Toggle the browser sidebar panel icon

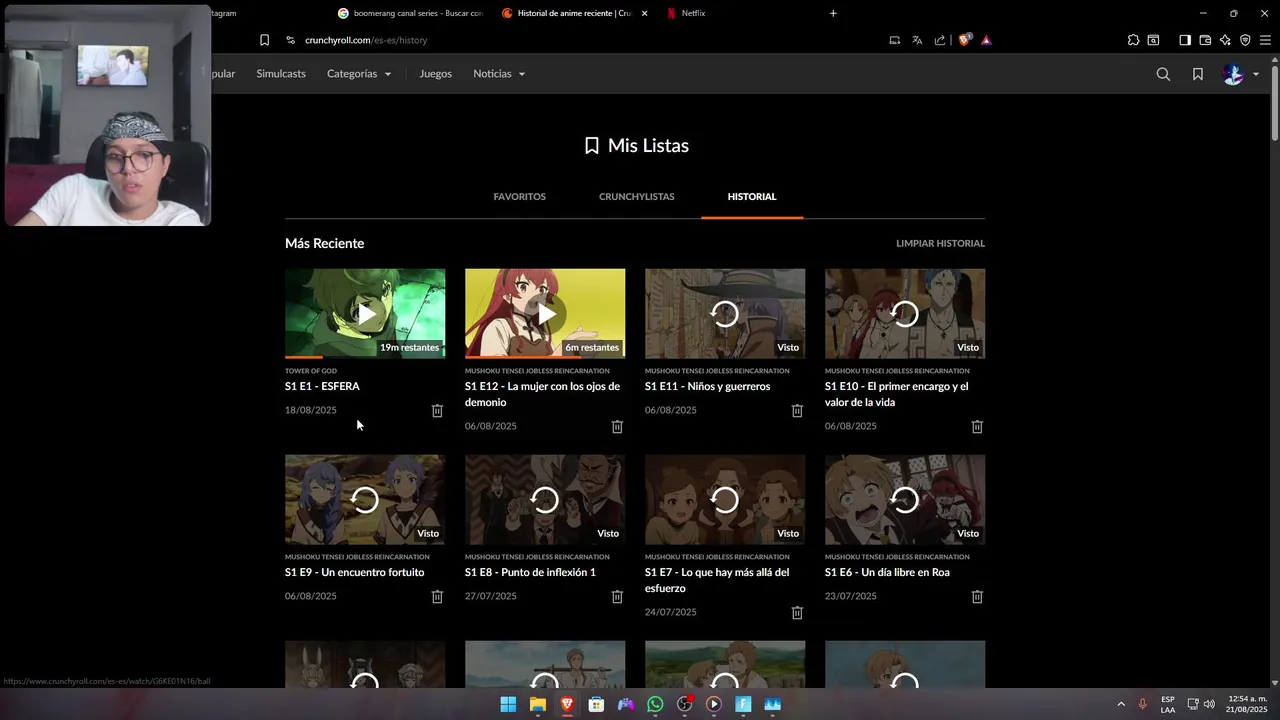[x=1185, y=40]
